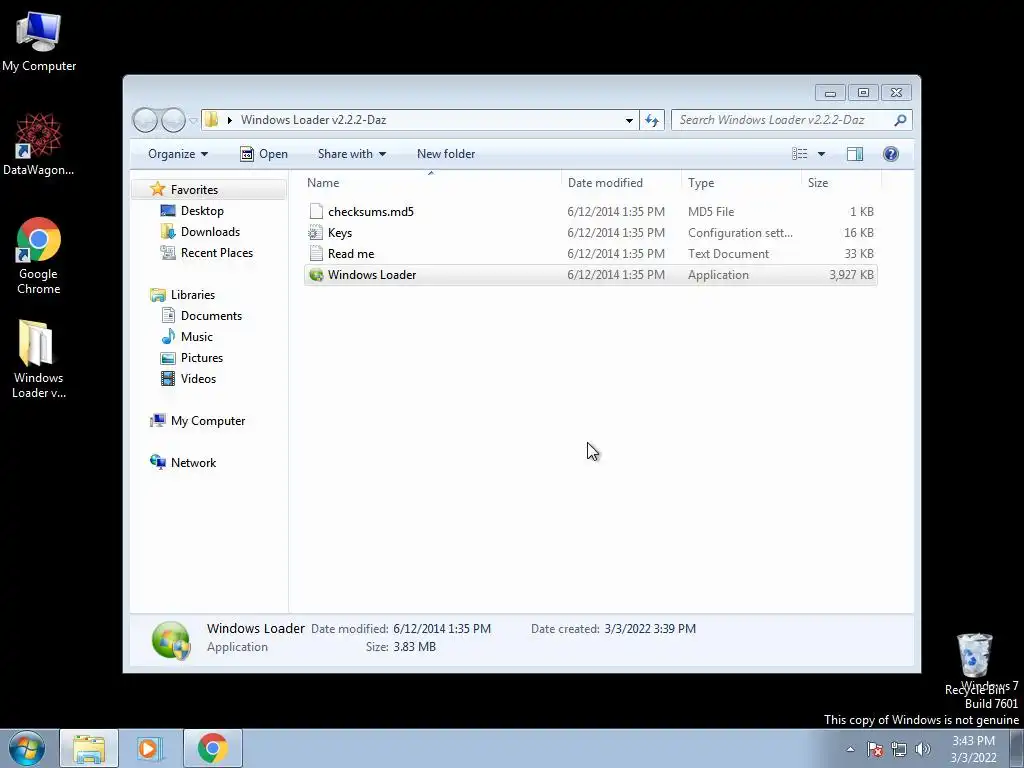Select the Keys configuration file
This screenshot has height=768, width=1024.
[x=590, y=232]
